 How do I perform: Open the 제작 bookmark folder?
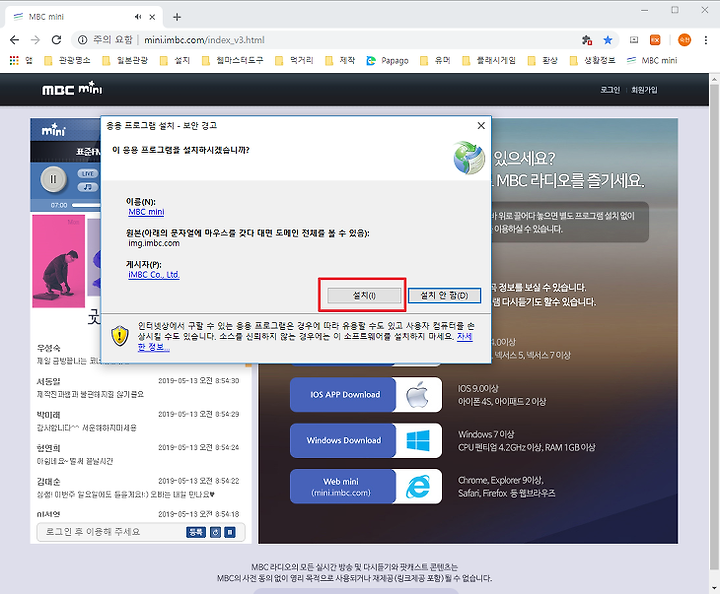(340, 61)
